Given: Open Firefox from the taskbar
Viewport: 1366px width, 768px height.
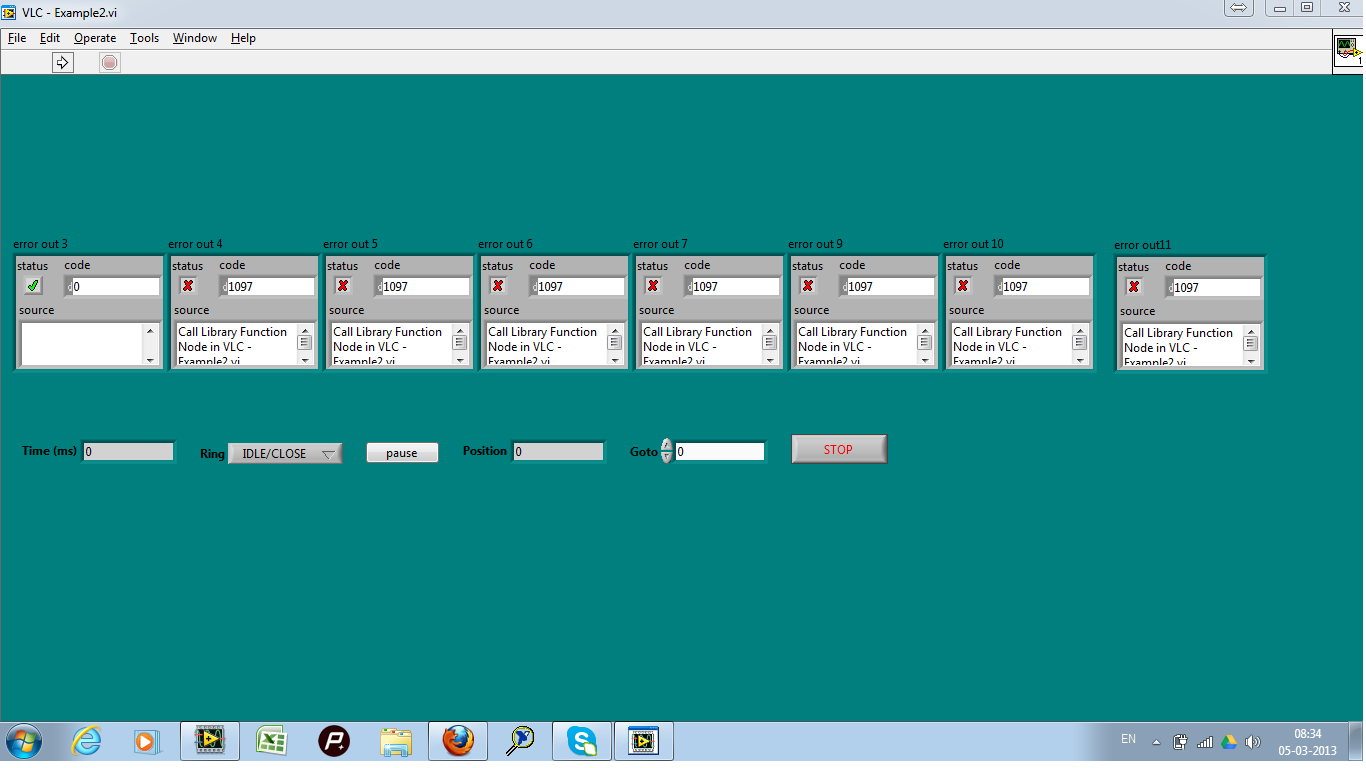Looking at the screenshot, I should point(458,741).
